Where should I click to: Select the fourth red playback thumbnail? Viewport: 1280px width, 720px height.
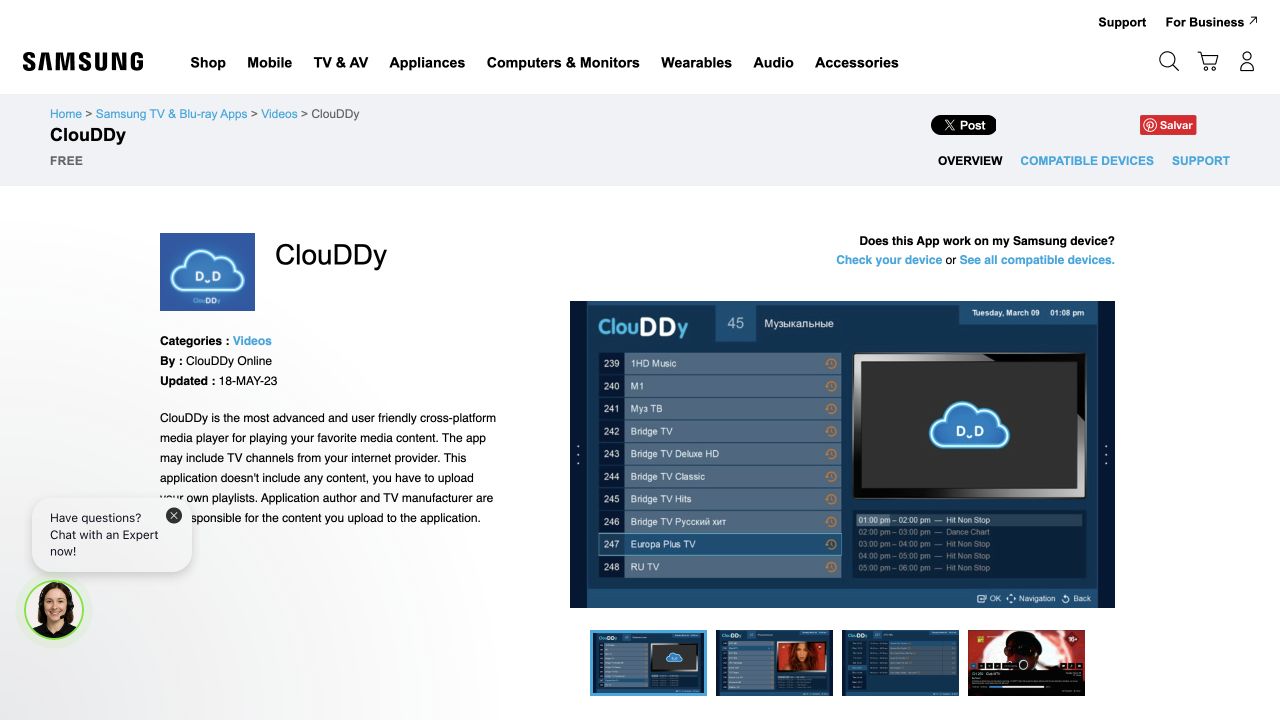1026,662
